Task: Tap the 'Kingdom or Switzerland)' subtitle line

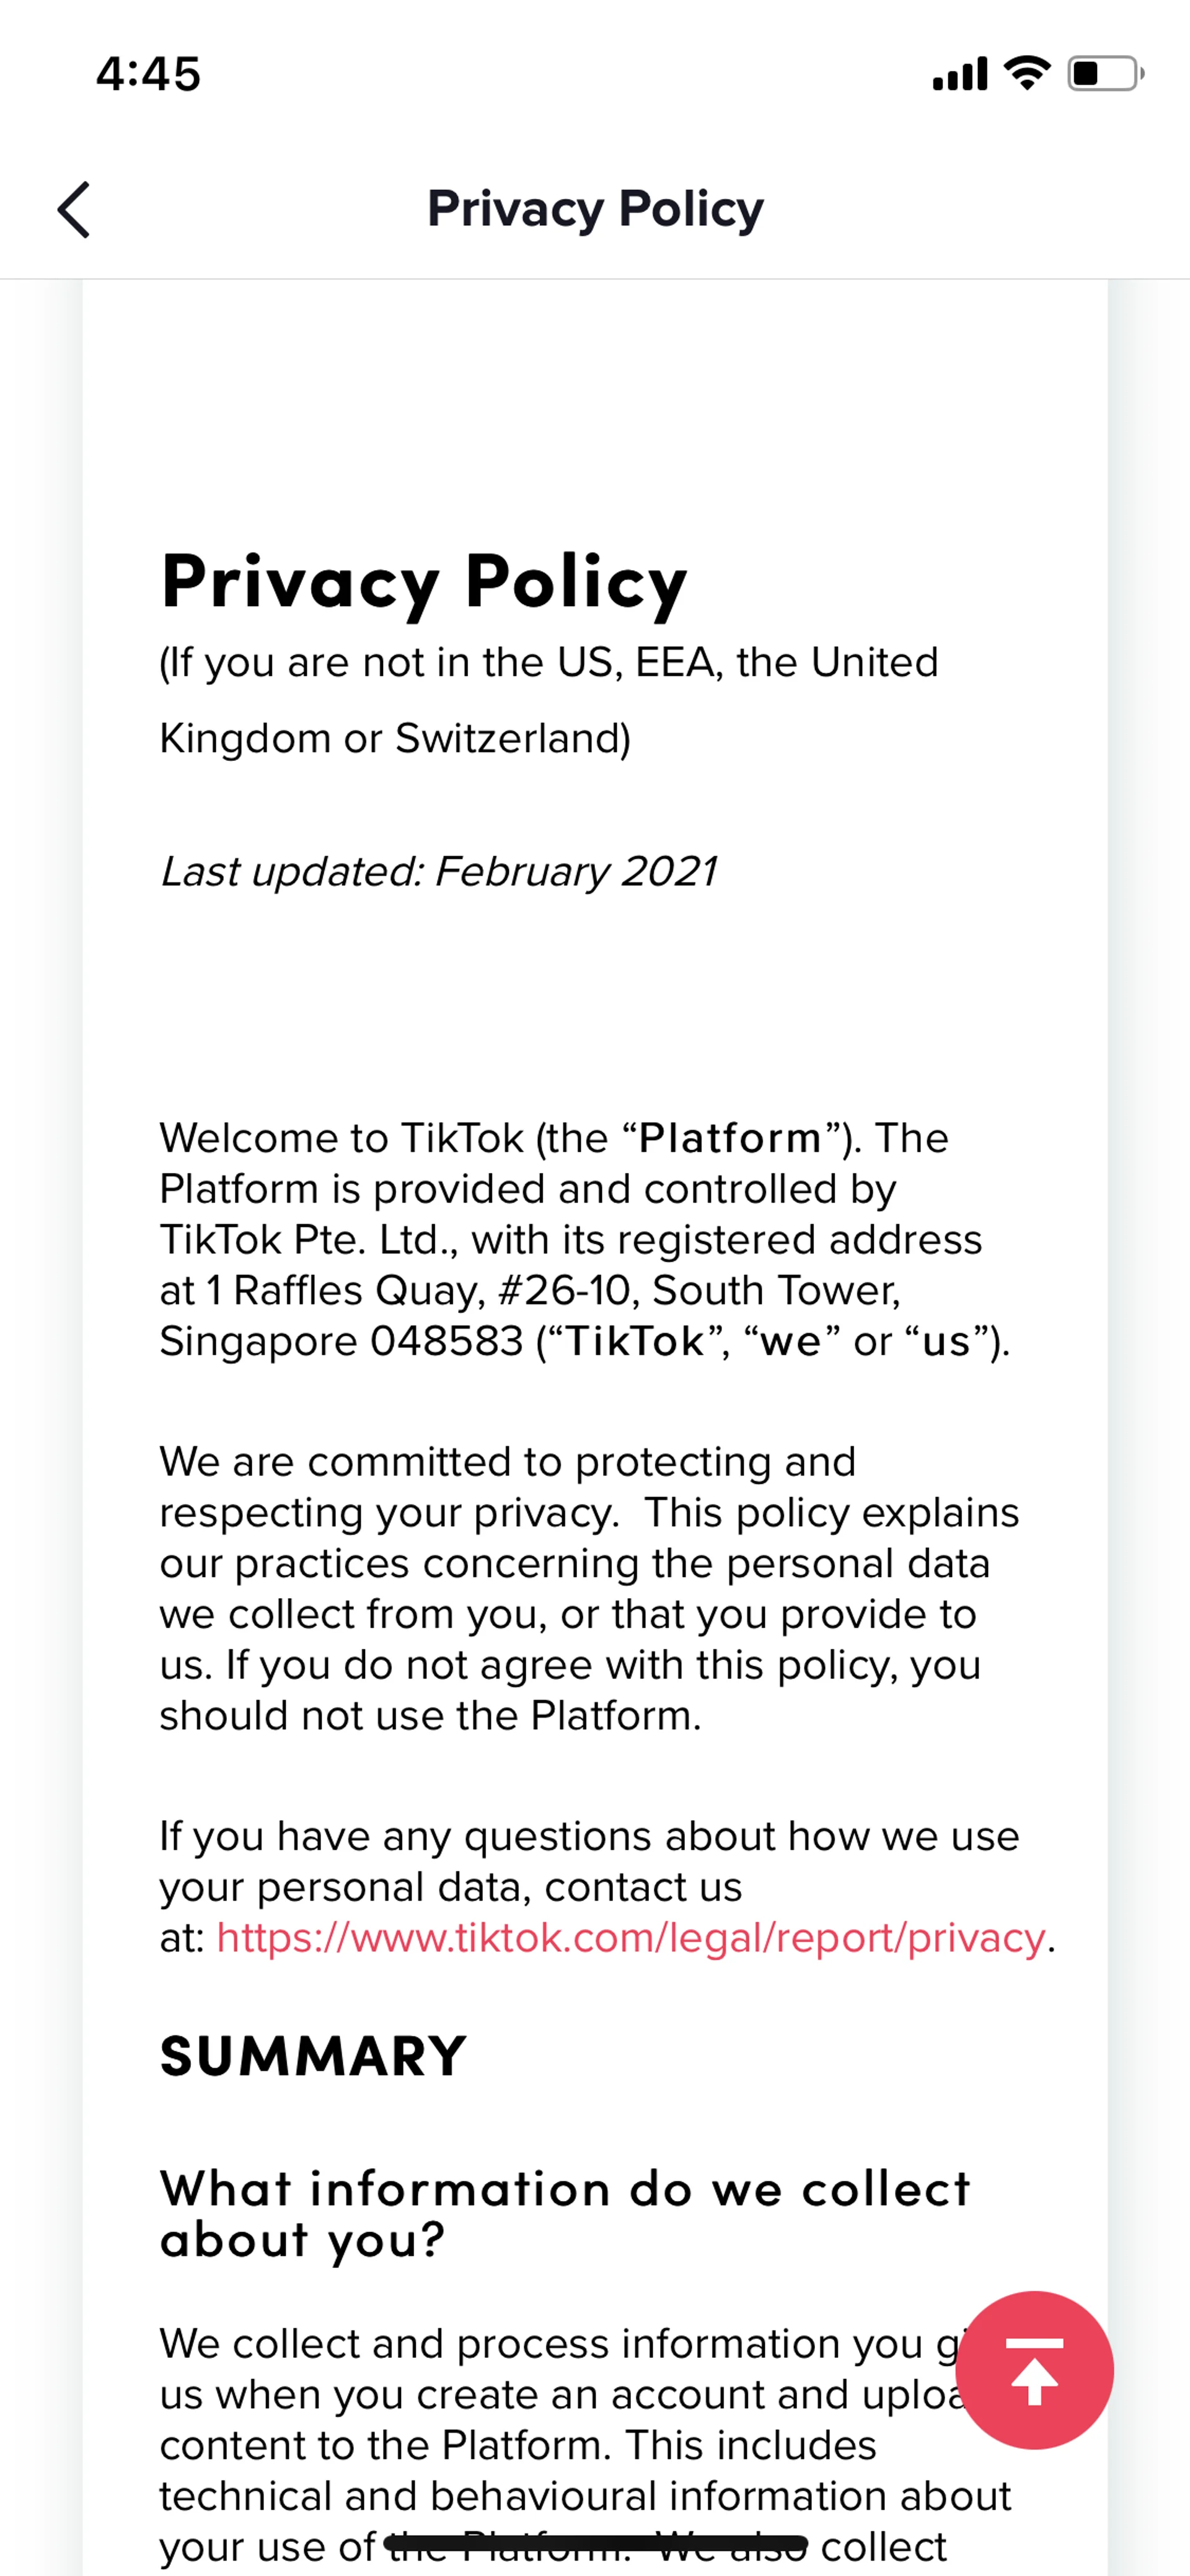Action: tap(395, 738)
